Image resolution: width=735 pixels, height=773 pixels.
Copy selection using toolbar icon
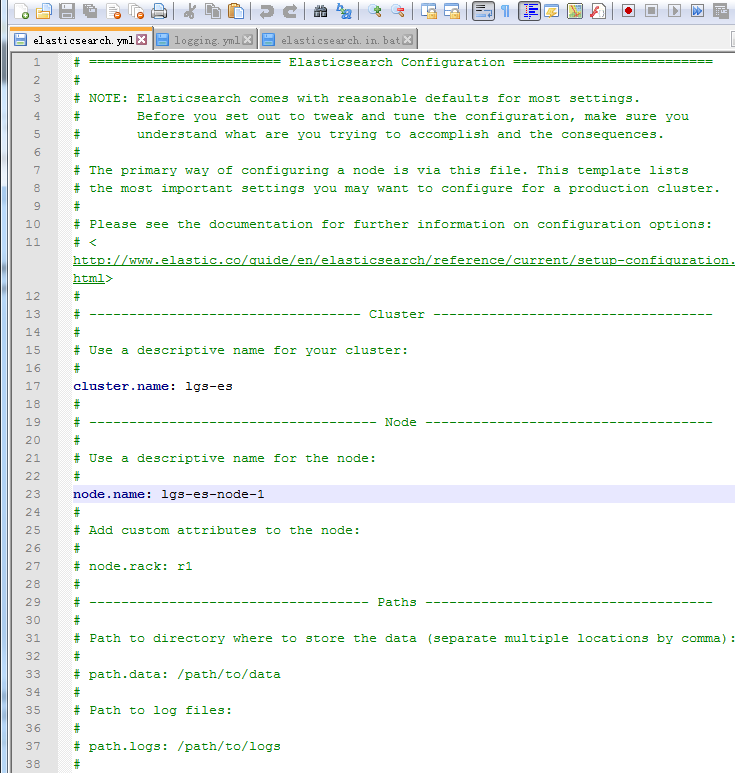pos(213,11)
